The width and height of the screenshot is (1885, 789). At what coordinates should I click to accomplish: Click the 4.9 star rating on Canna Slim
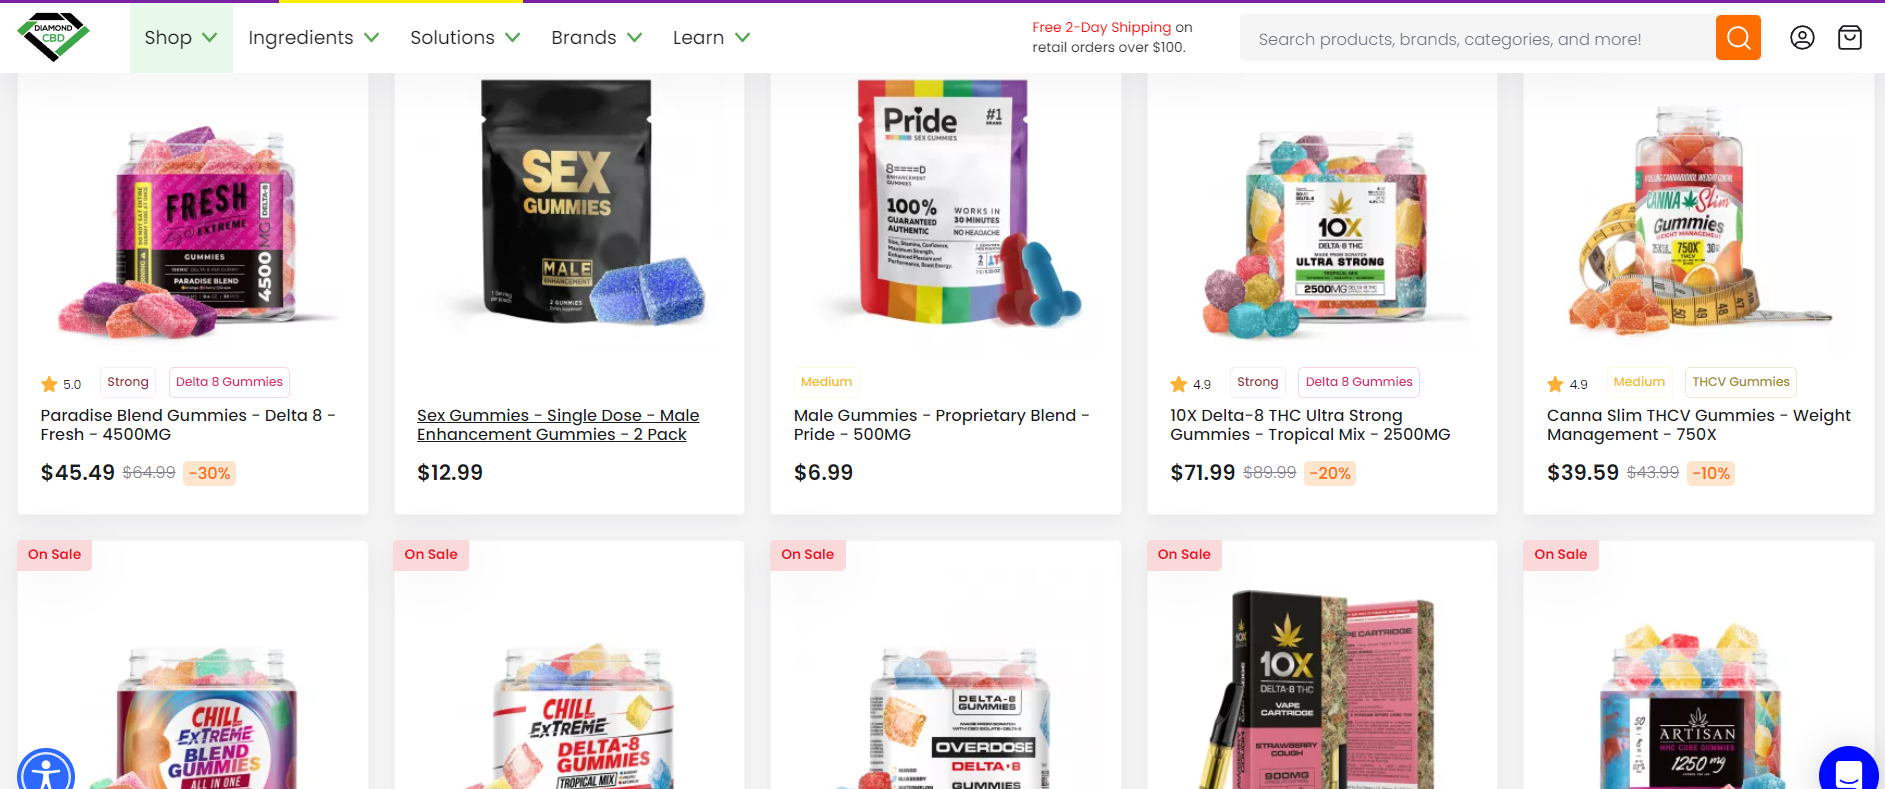coord(1567,384)
